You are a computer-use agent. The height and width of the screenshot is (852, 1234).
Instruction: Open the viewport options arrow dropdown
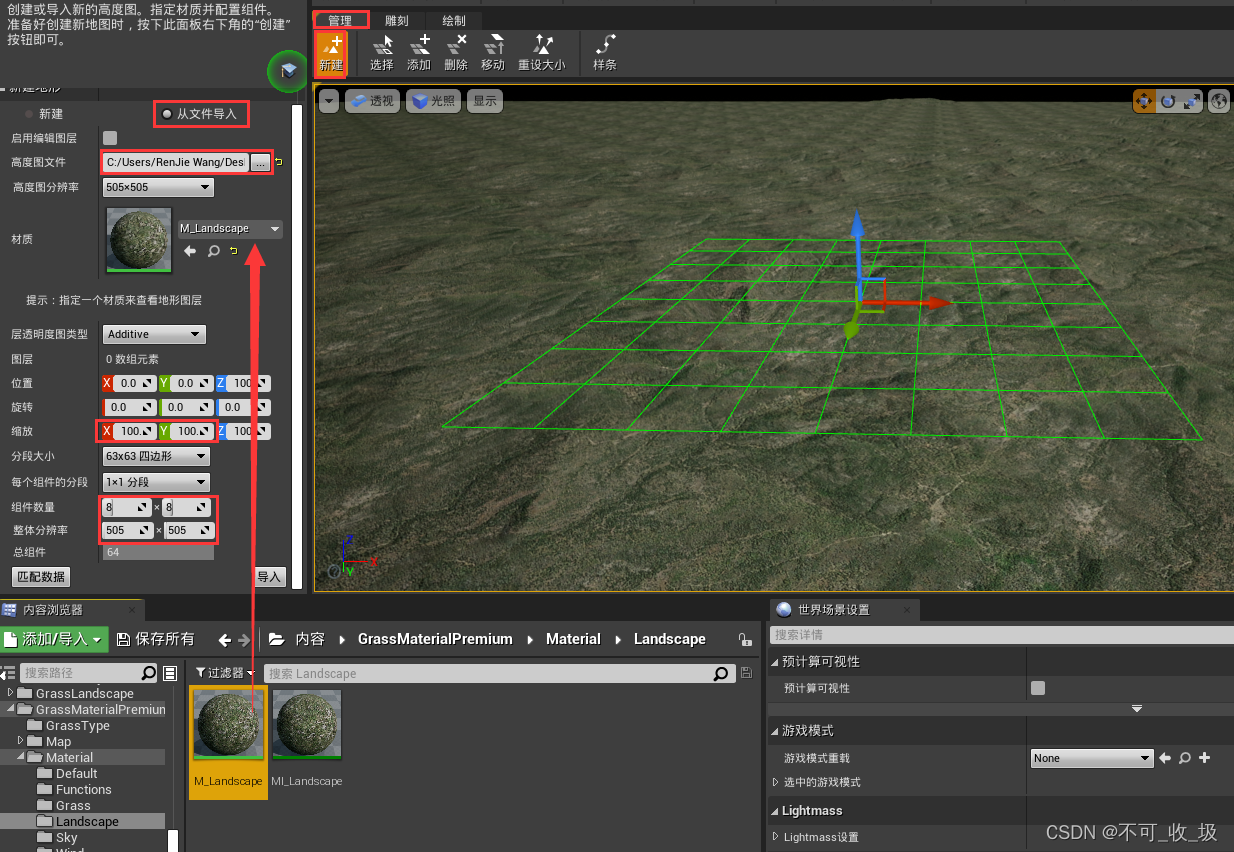329,101
